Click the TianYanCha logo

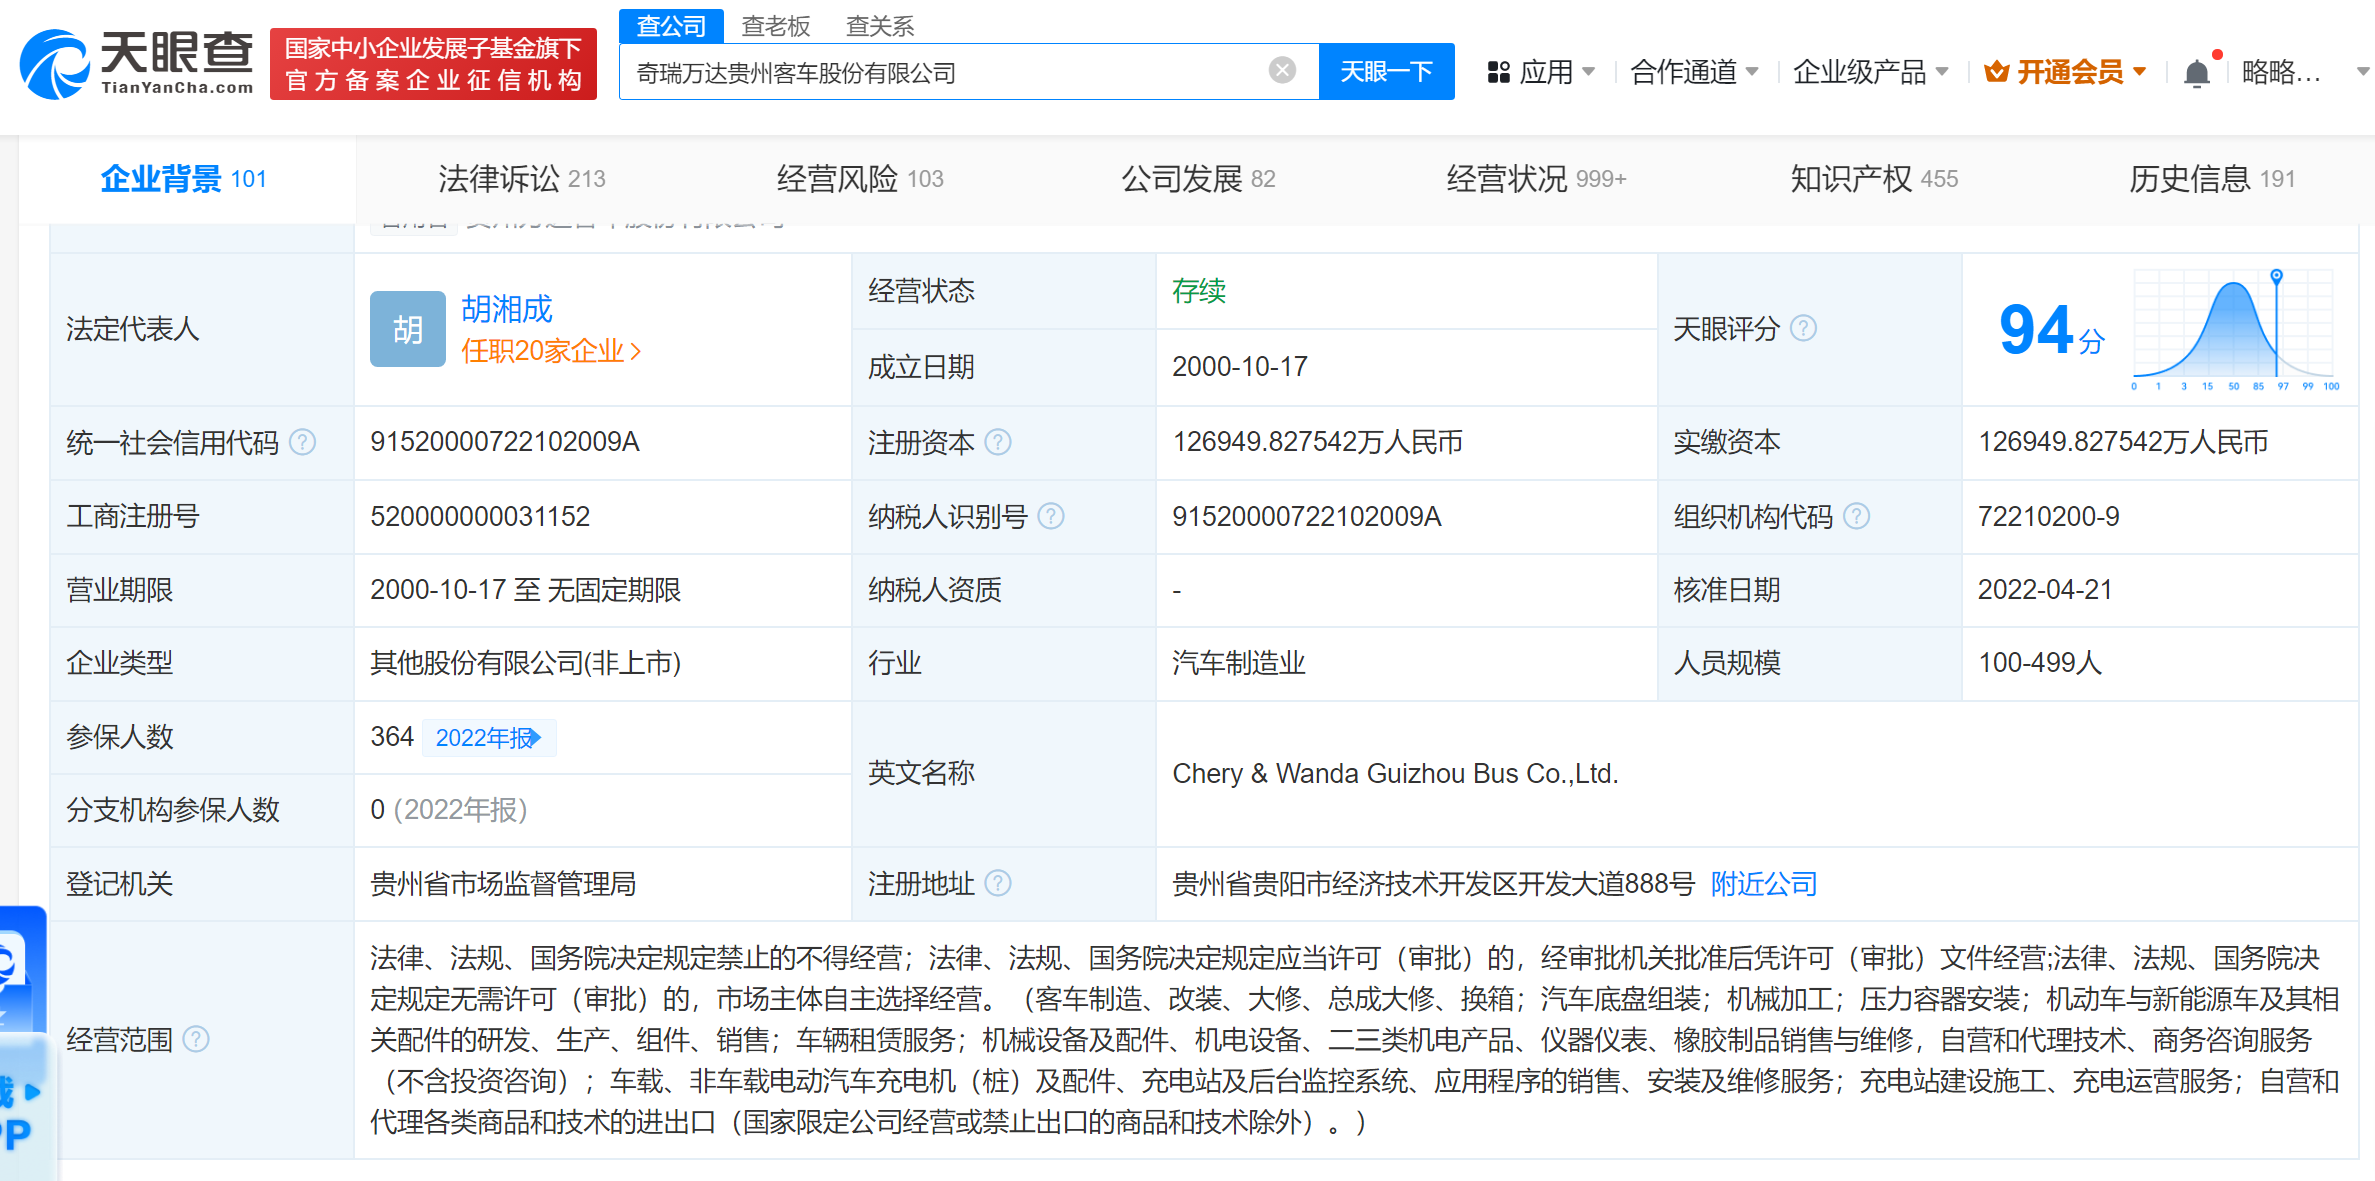[137, 64]
